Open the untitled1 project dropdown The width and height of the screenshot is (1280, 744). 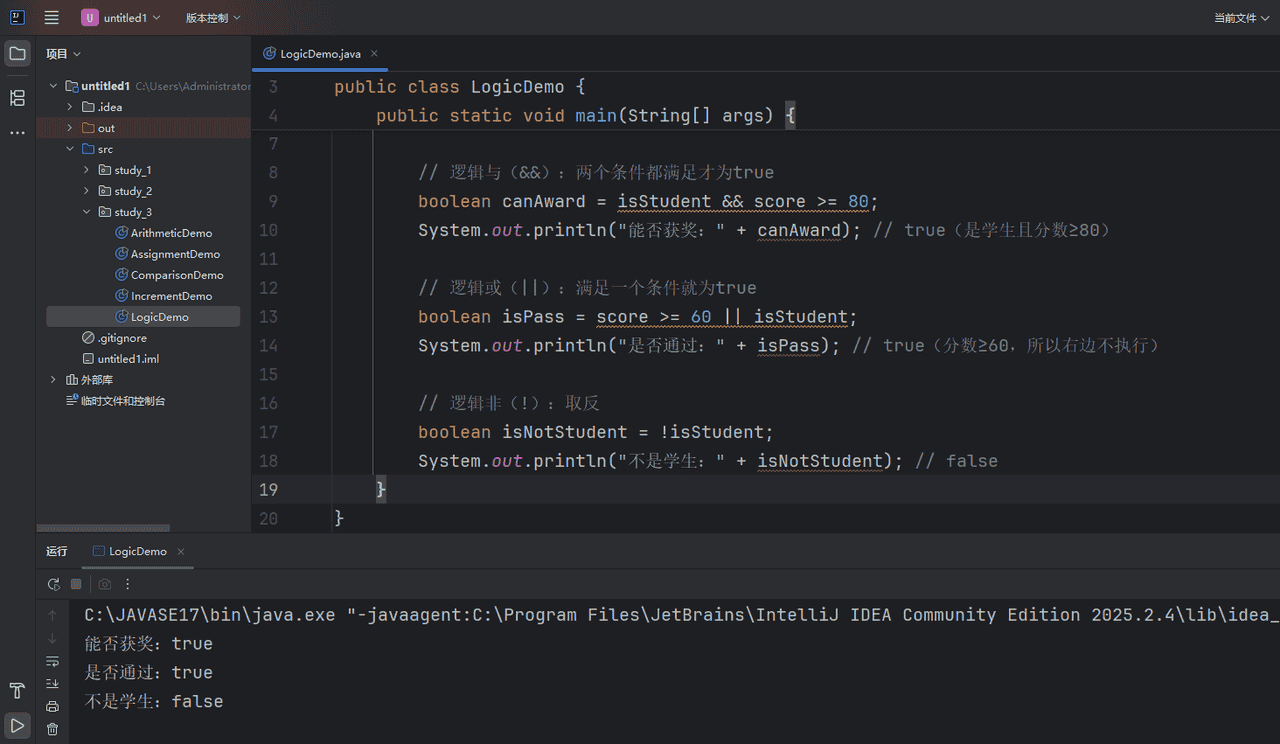click(x=121, y=18)
